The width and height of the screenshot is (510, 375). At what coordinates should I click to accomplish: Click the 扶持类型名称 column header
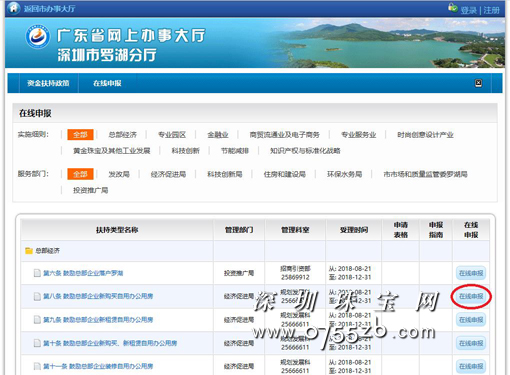117,230
